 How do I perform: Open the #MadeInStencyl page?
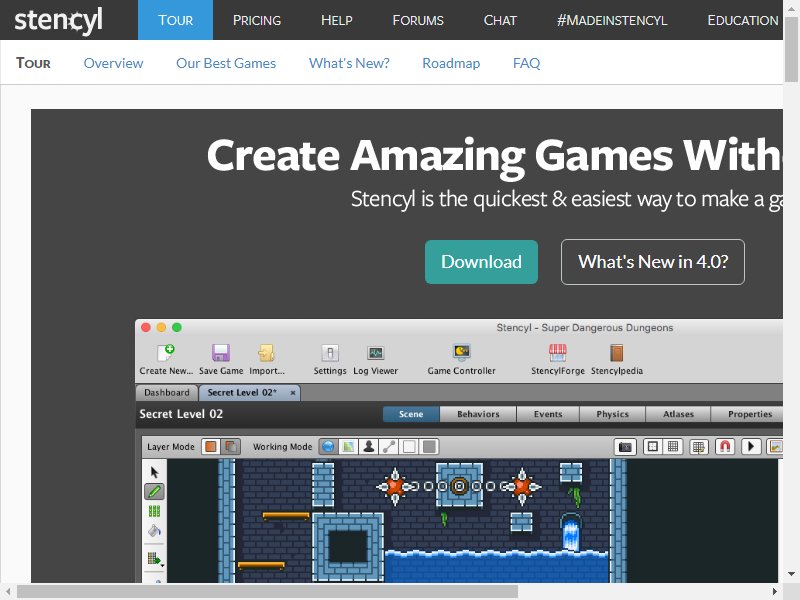(612, 20)
